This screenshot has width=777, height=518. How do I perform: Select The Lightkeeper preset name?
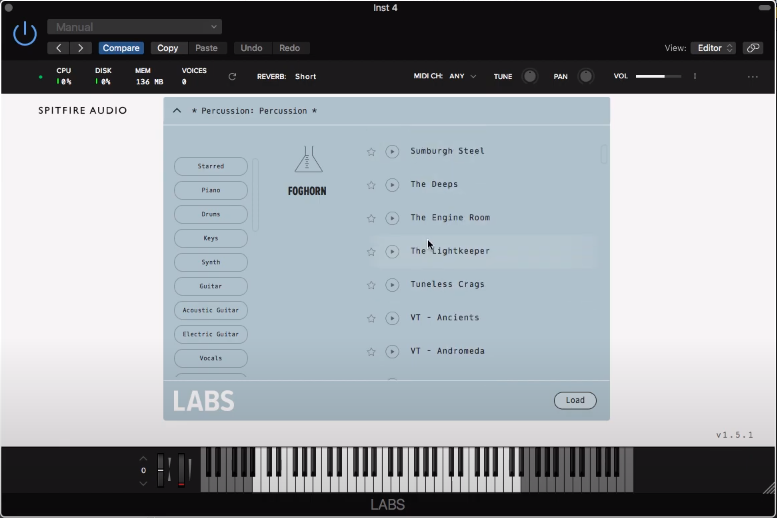(x=450, y=251)
